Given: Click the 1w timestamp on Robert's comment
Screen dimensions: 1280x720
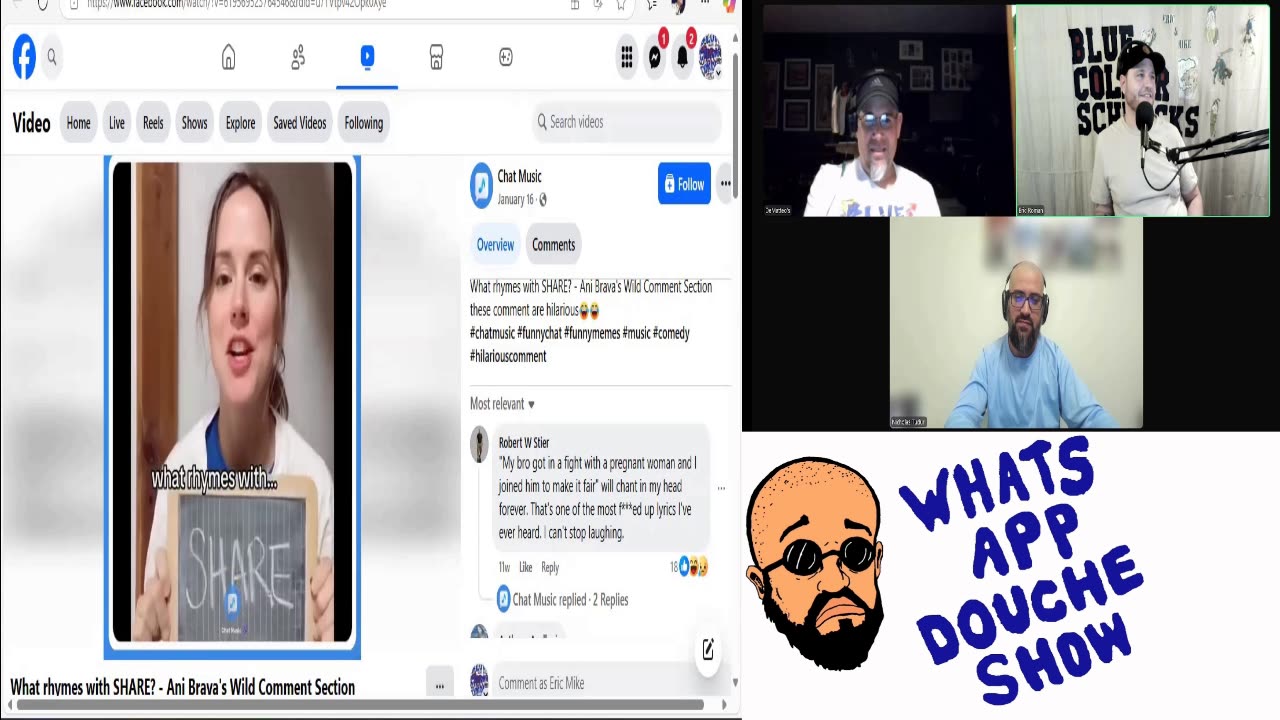Looking at the screenshot, I should [504, 567].
